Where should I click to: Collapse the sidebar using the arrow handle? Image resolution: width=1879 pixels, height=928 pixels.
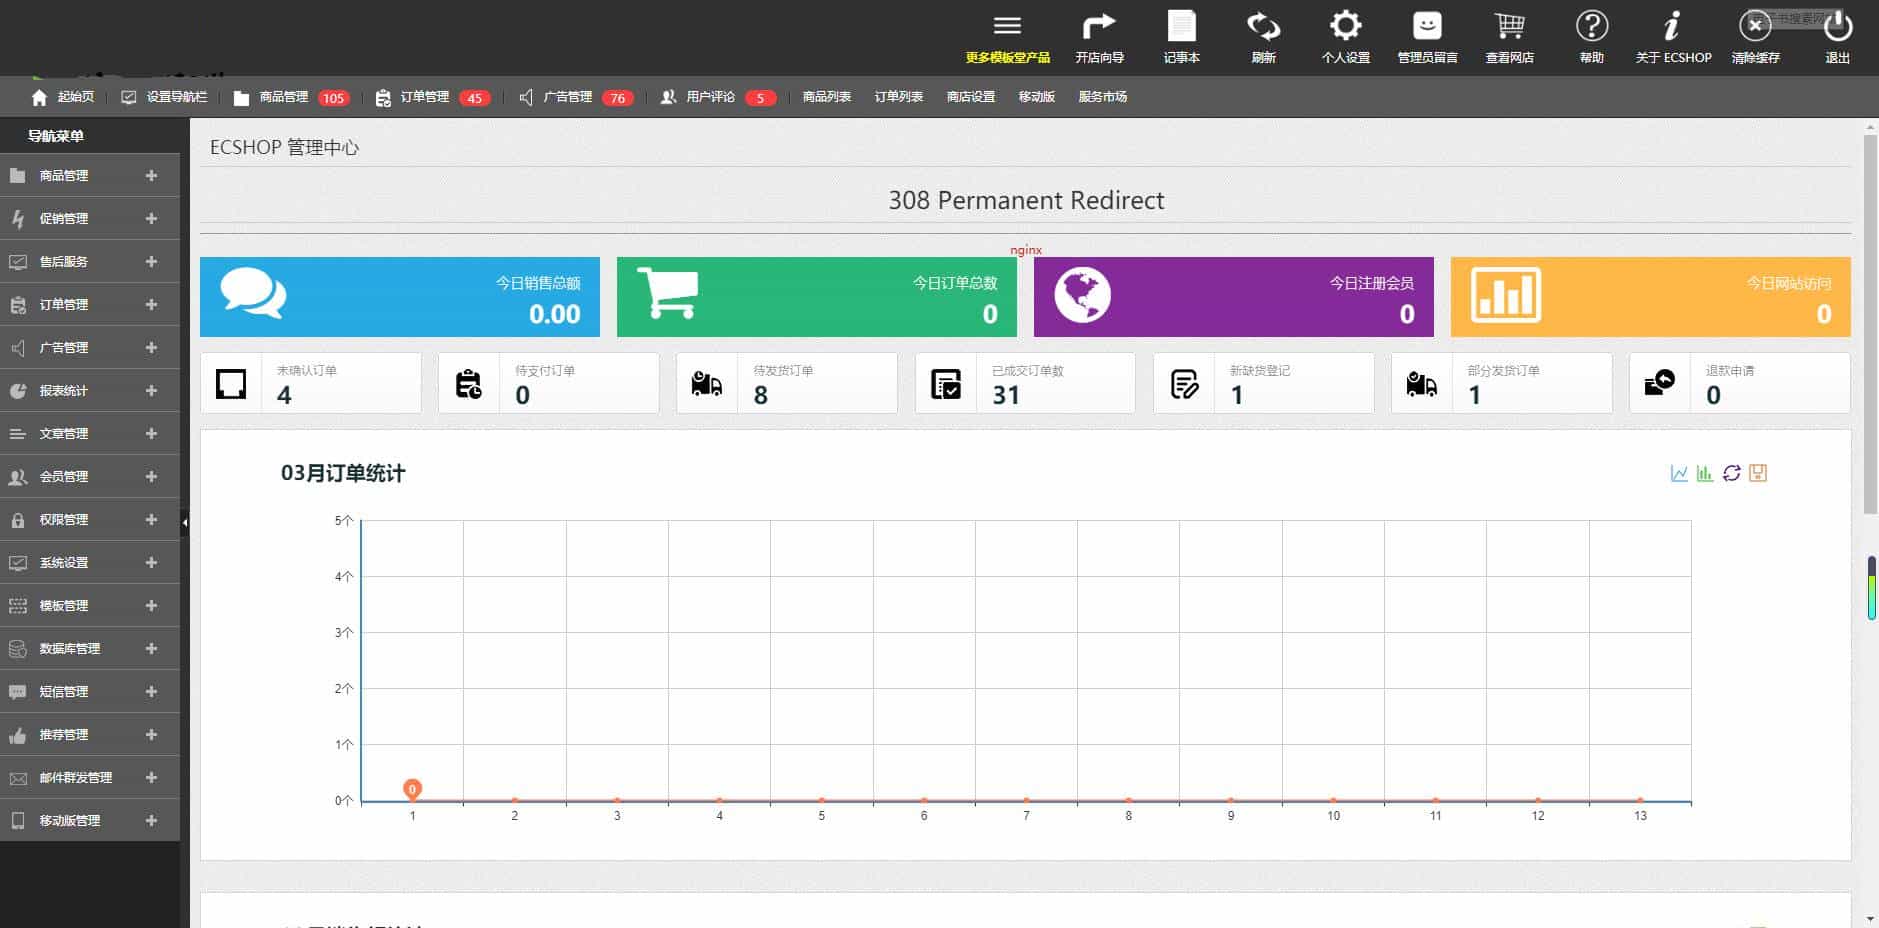pyautogui.click(x=185, y=522)
